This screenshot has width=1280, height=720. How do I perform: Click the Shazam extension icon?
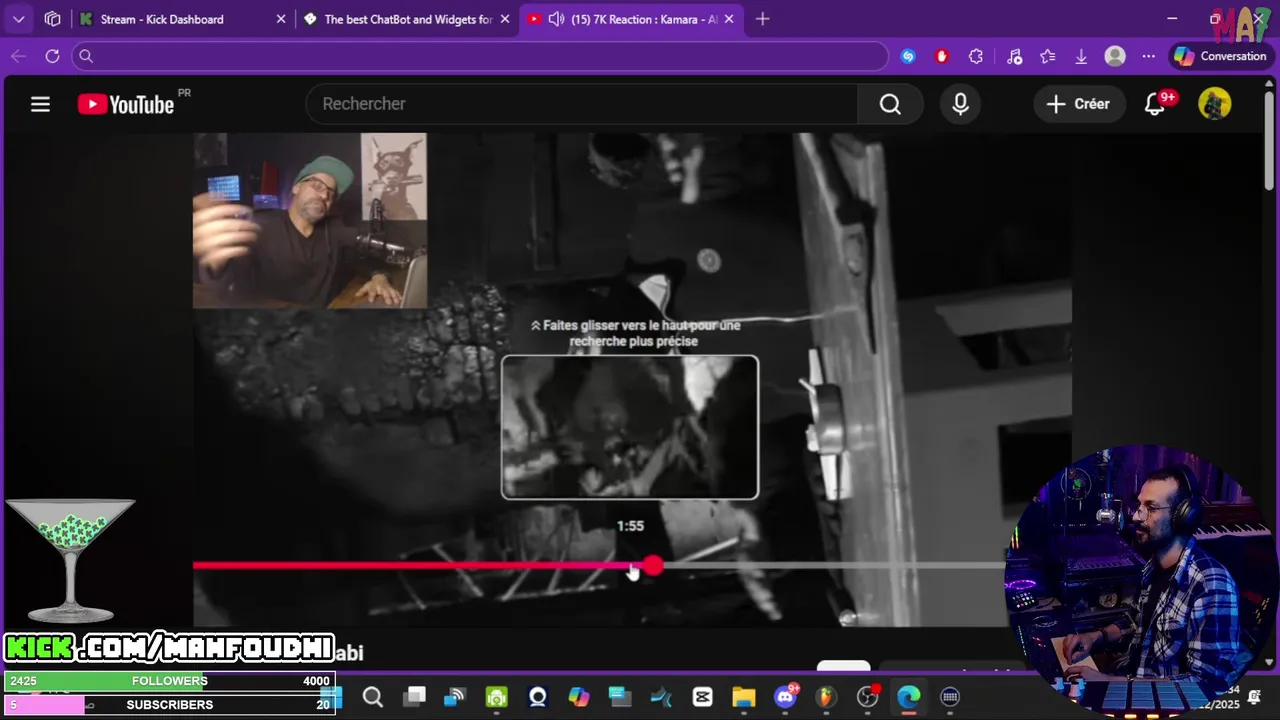pyautogui.click(x=908, y=57)
